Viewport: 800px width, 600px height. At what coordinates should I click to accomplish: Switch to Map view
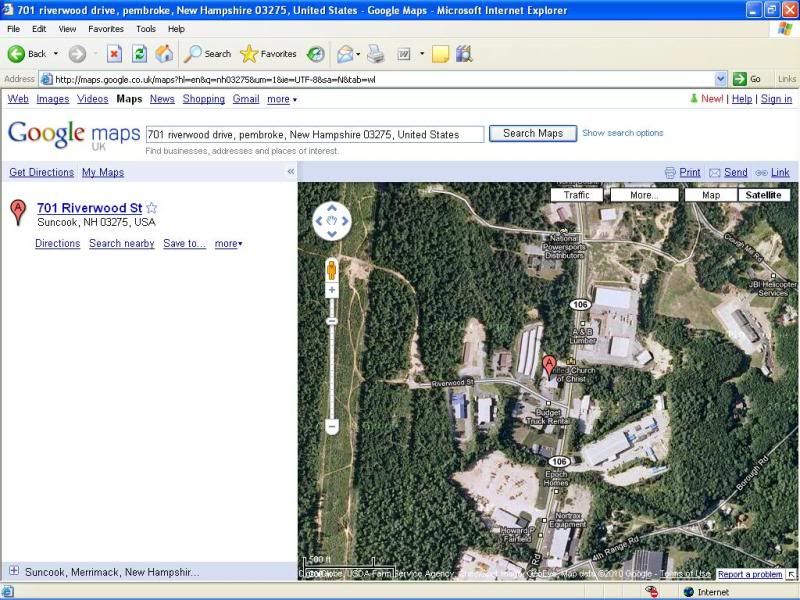click(x=711, y=195)
